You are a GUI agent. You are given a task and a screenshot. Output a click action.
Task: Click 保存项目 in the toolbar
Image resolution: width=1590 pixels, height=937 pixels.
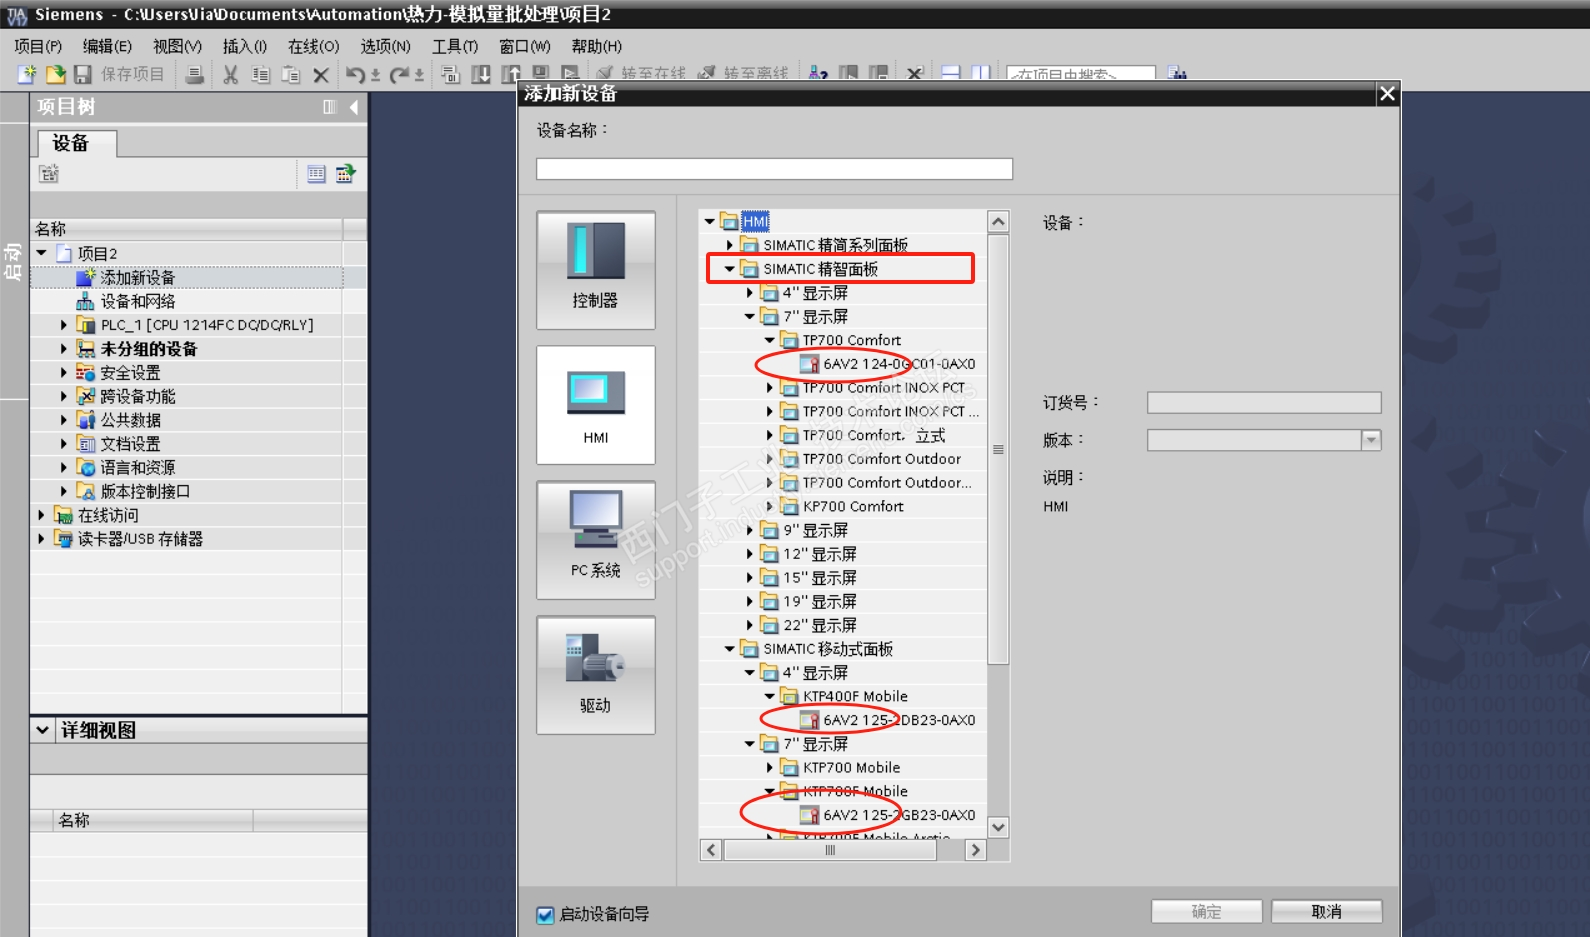tap(132, 74)
